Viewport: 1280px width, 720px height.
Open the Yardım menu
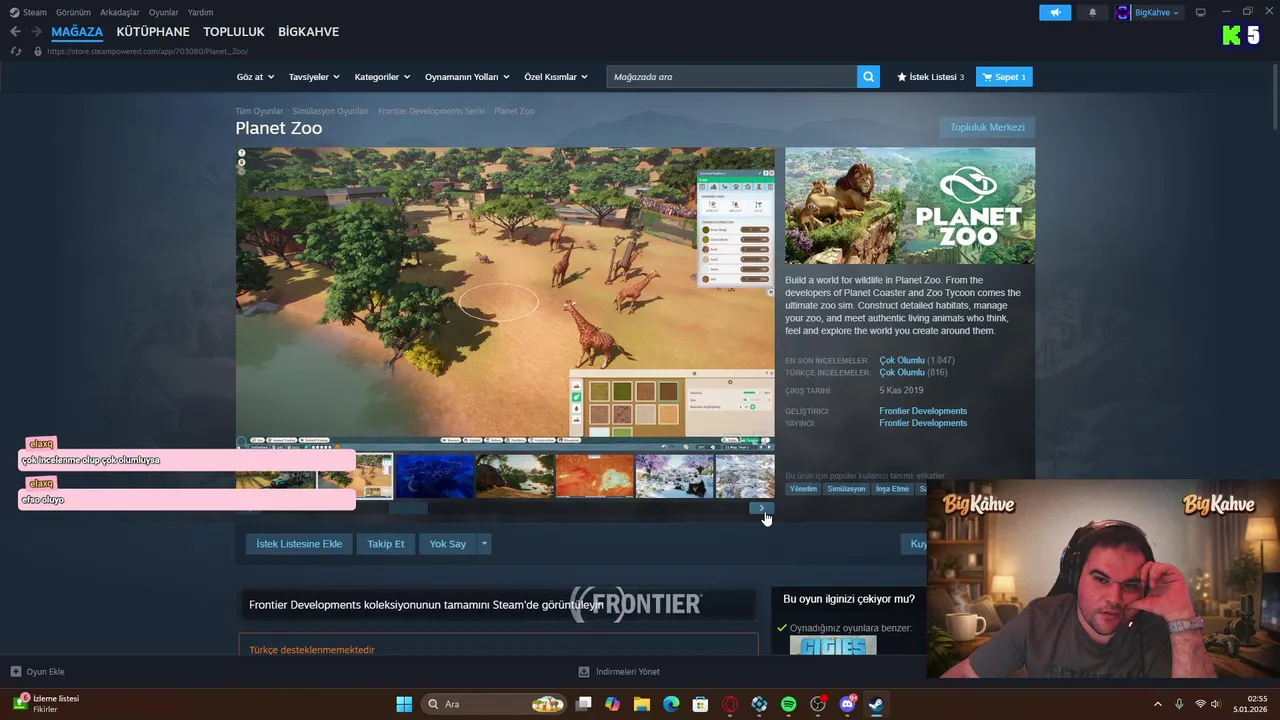[200, 12]
